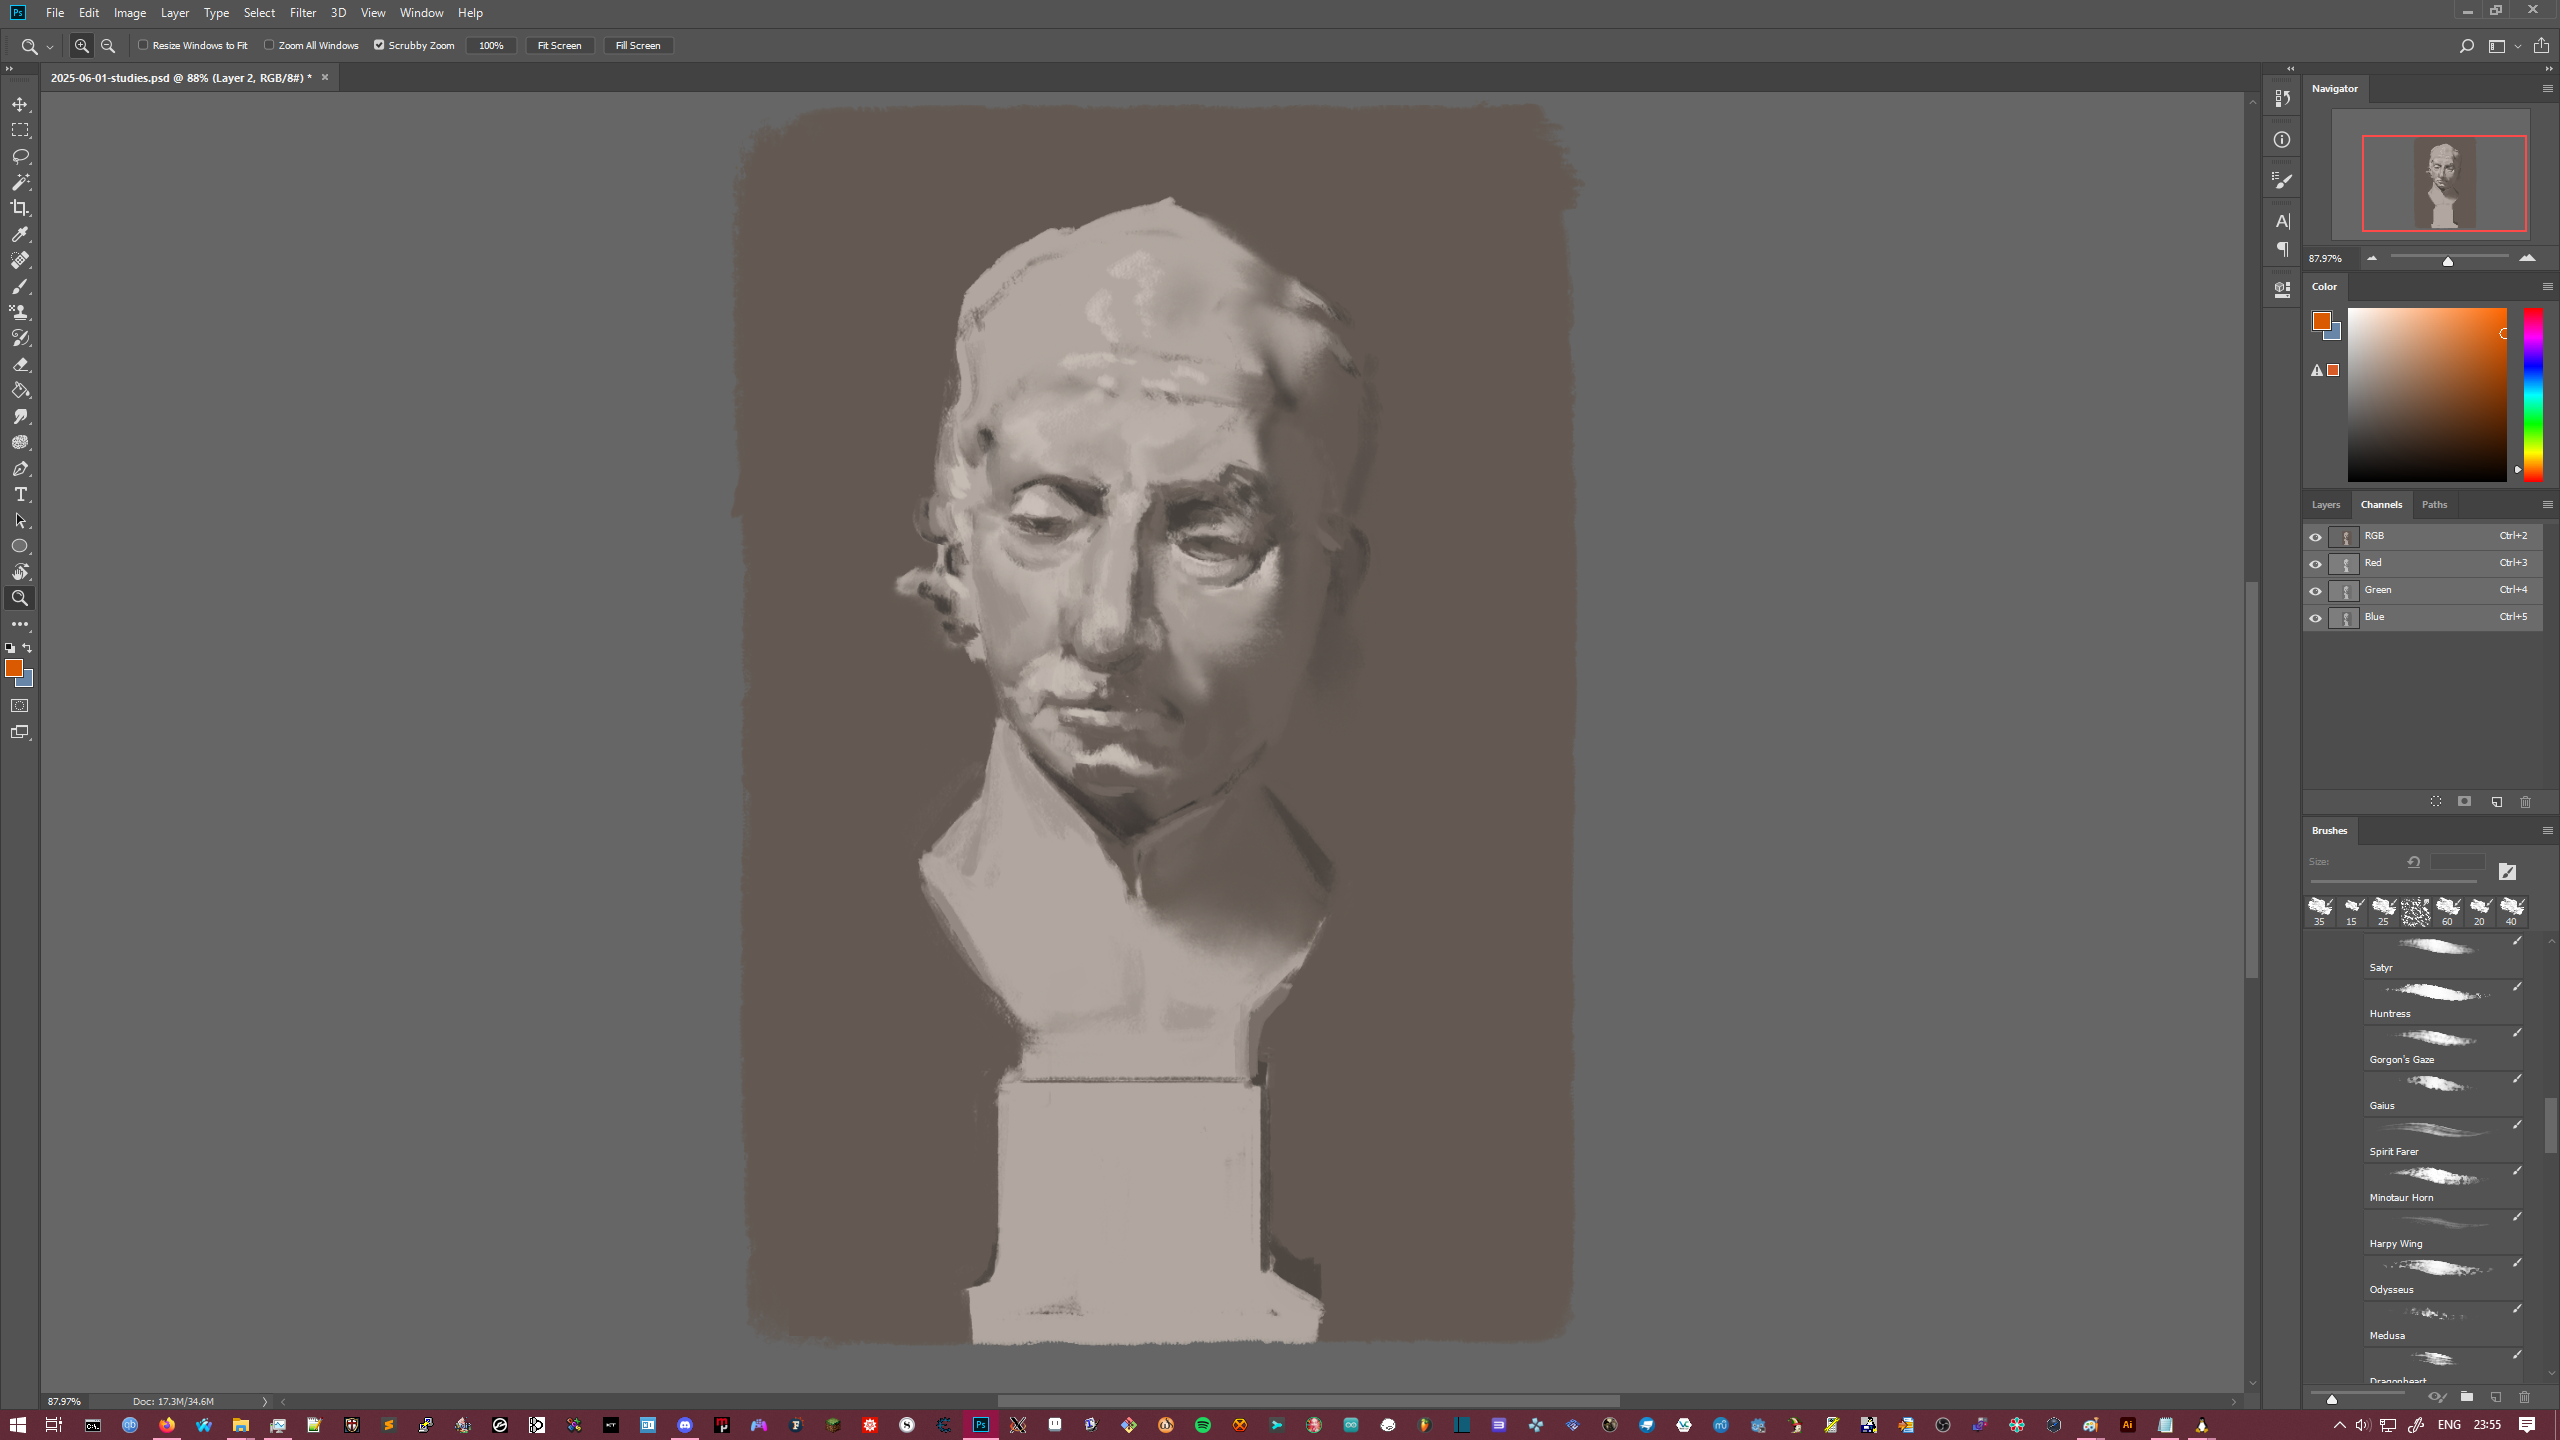The height and width of the screenshot is (1440, 2560).
Task: Enable Zoom All Windows checkbox
Action: click(269, 45)
